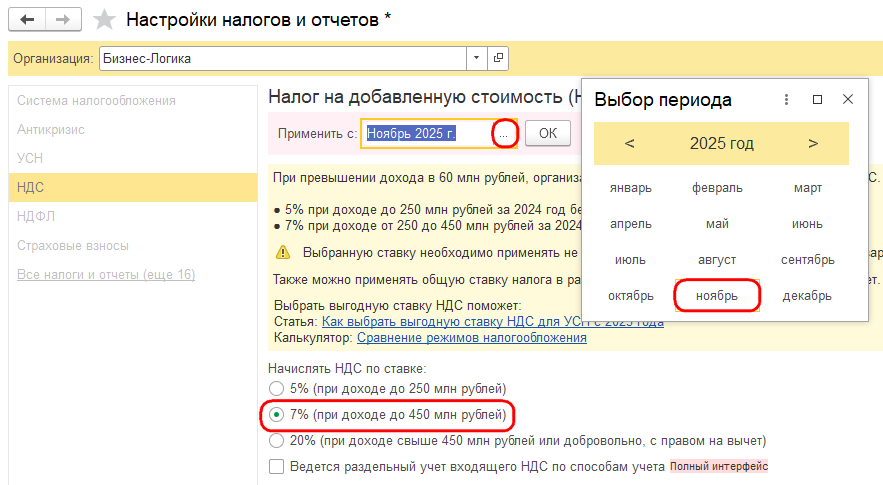Go forward with the right arrow button
Image resolution: width=883 pixels, height=485 pixels.
click(x=63, y=20)
